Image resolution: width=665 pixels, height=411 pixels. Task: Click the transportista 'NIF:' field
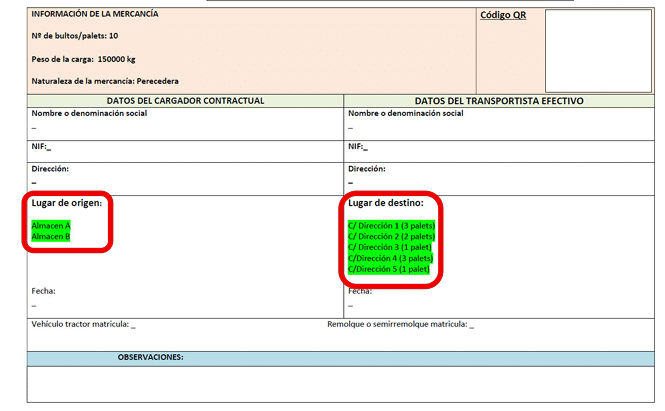[x=499, y=151]
